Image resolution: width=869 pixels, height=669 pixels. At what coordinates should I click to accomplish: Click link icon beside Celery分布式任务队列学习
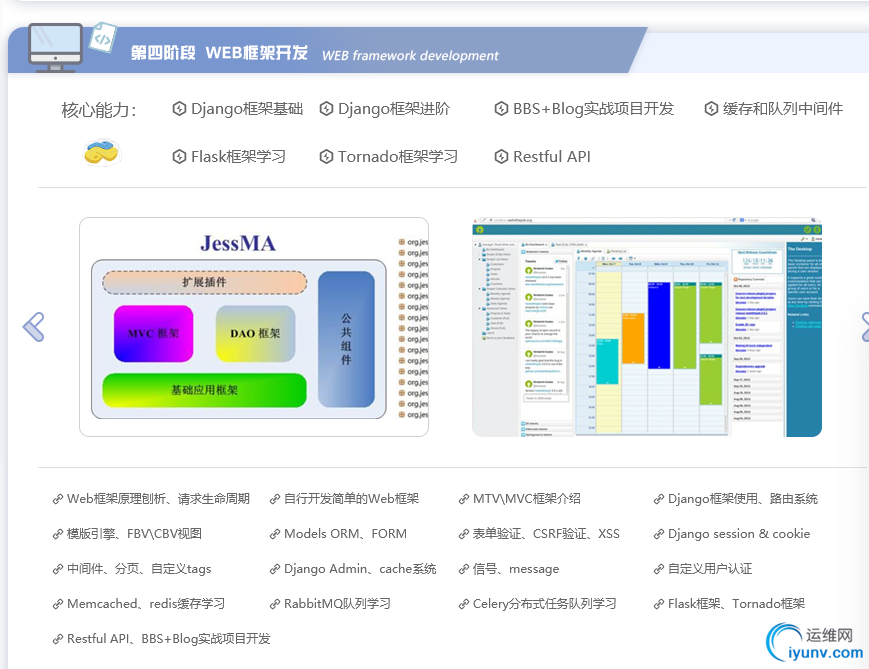click(x=464, y=604)
